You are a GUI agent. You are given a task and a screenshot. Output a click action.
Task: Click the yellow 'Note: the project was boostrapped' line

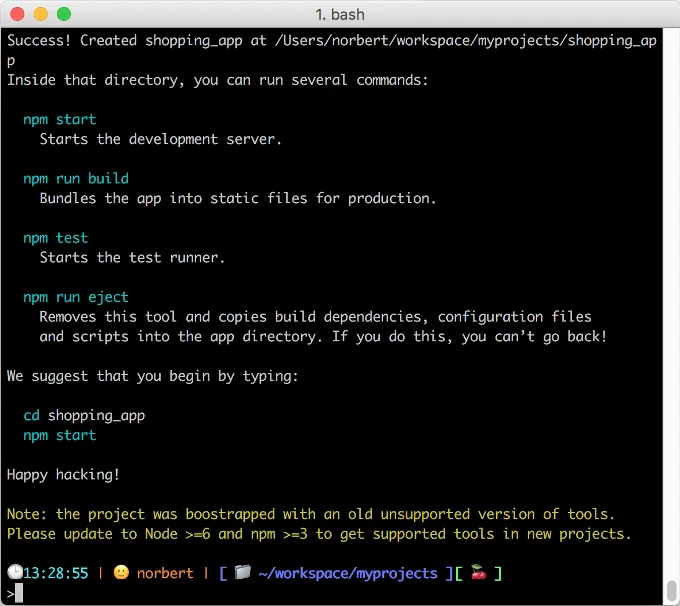point(311,514)
